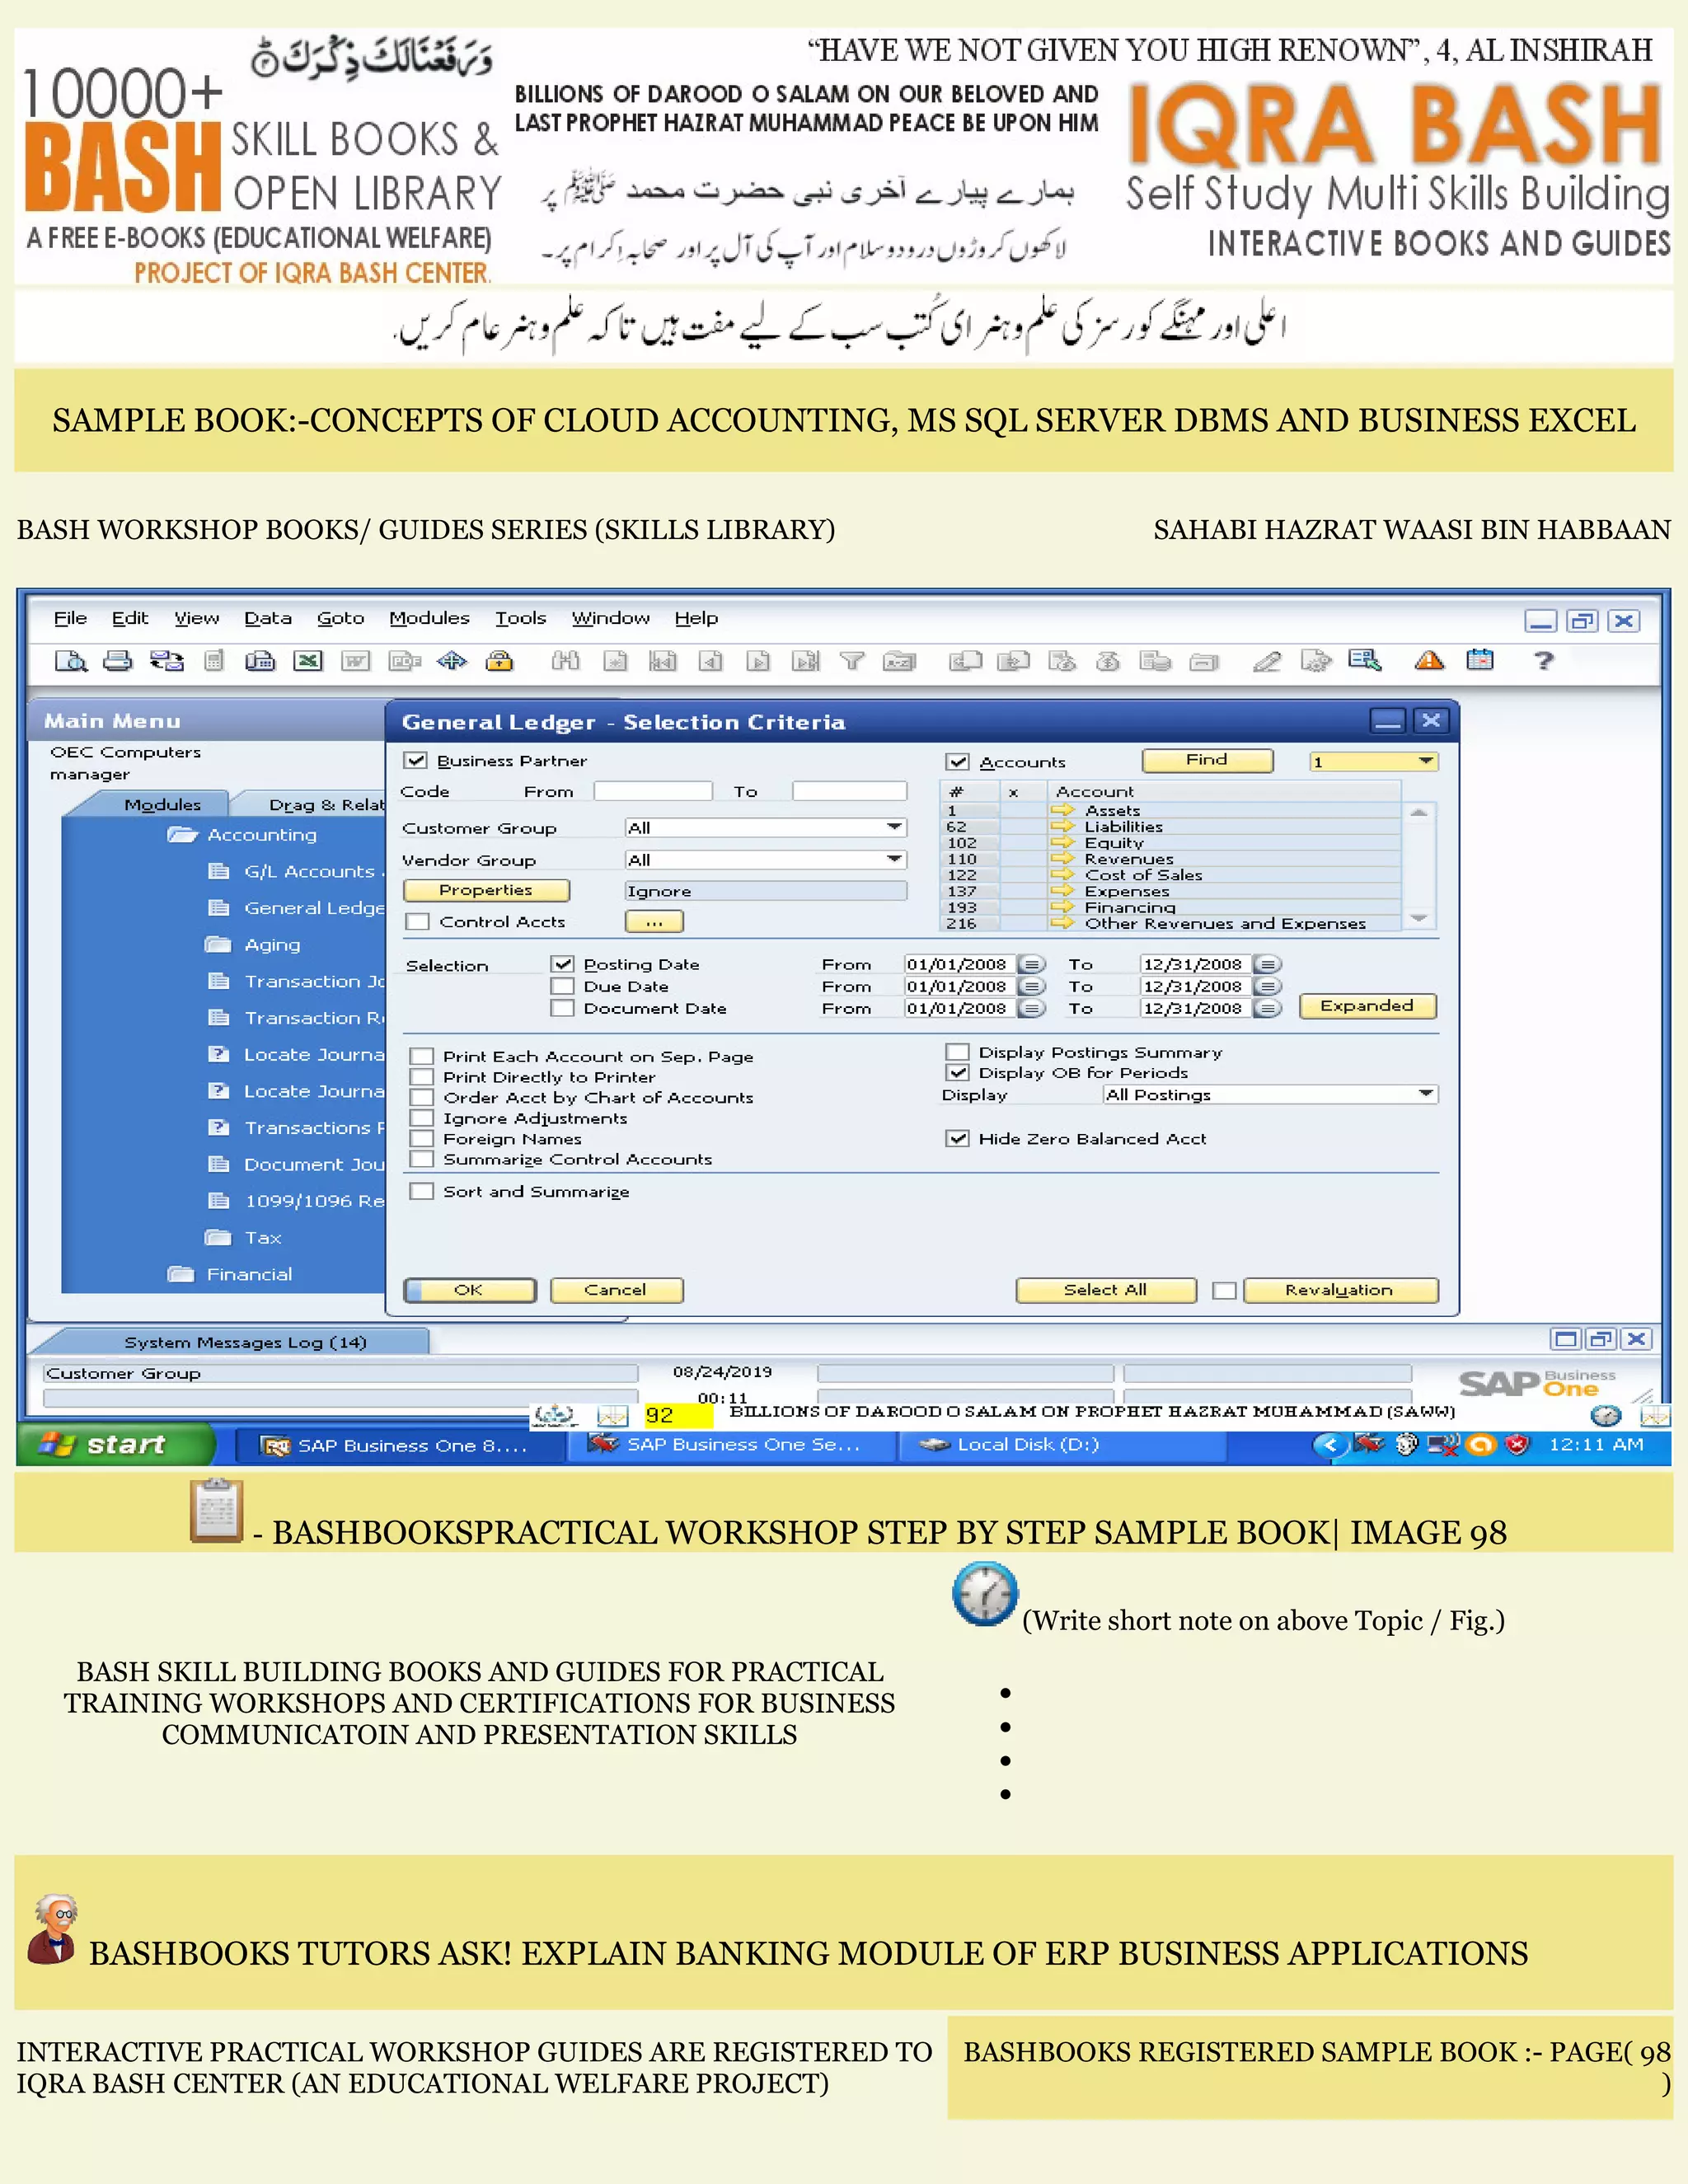Click the Lock Screen padlock icon
The width and height of the screenshot is (1688, 2184).
click(x=499, y=661)
